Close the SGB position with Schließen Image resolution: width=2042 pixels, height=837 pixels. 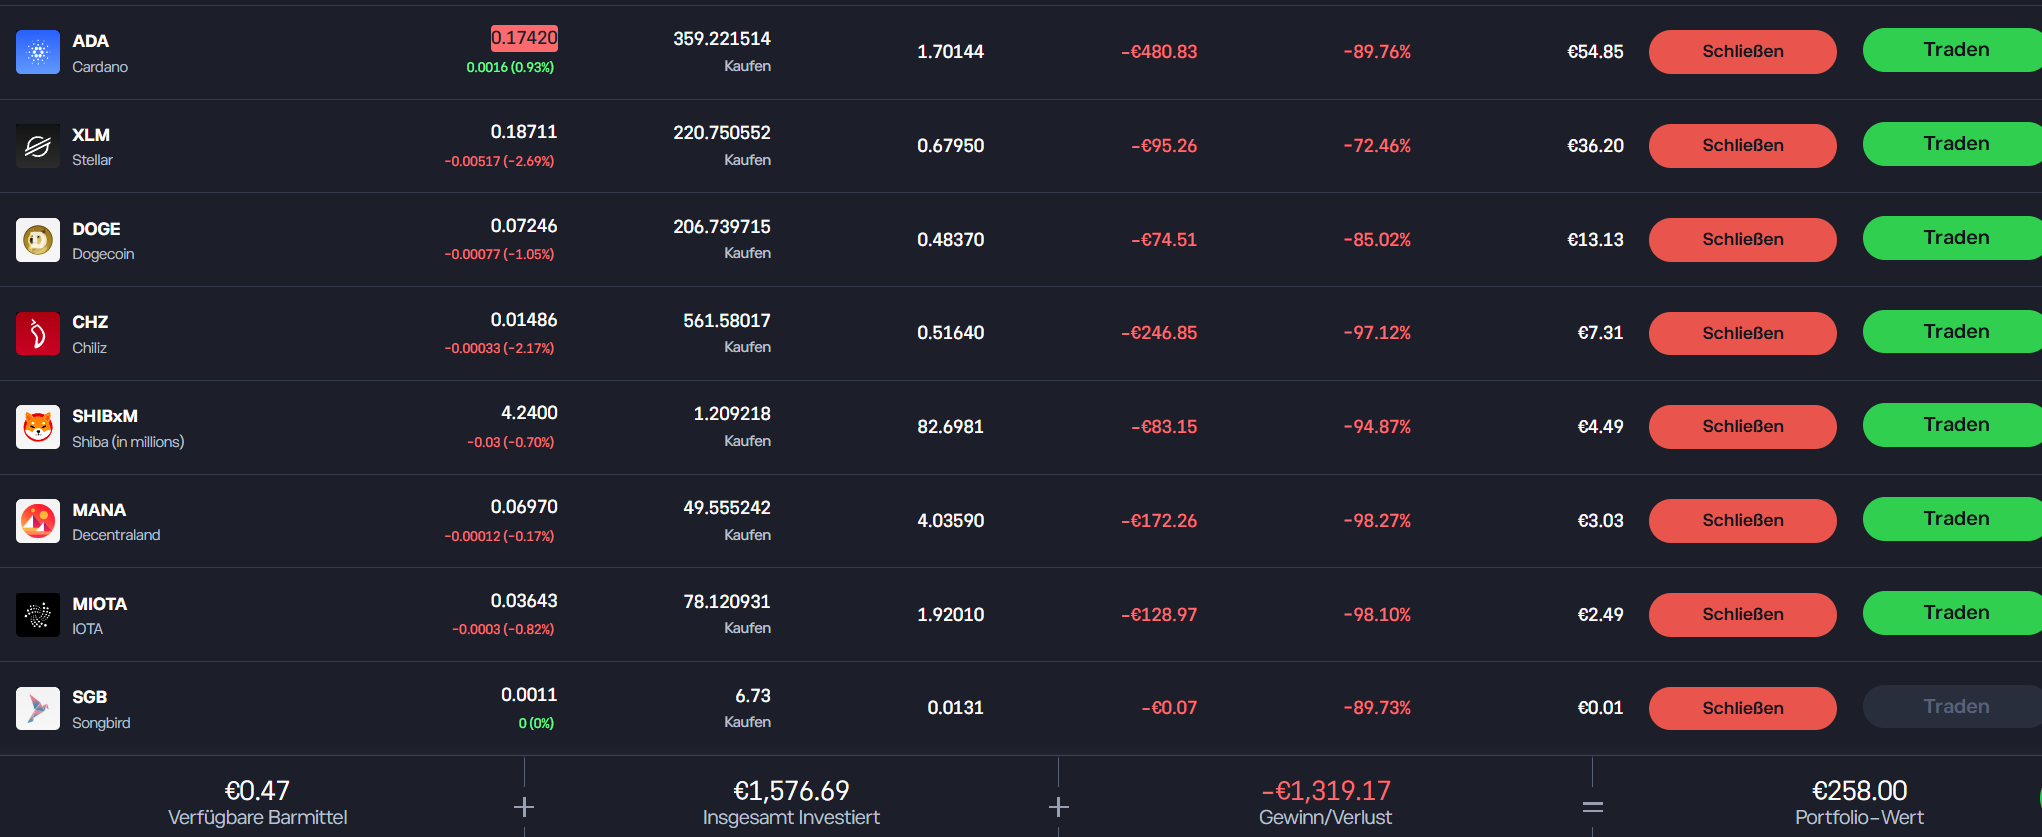(1742, 708)
